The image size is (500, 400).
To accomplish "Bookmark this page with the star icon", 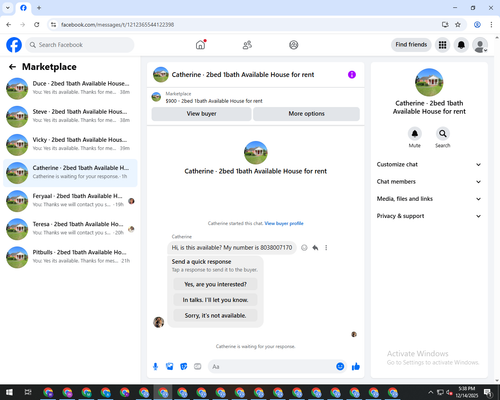I will pos(458,25).
